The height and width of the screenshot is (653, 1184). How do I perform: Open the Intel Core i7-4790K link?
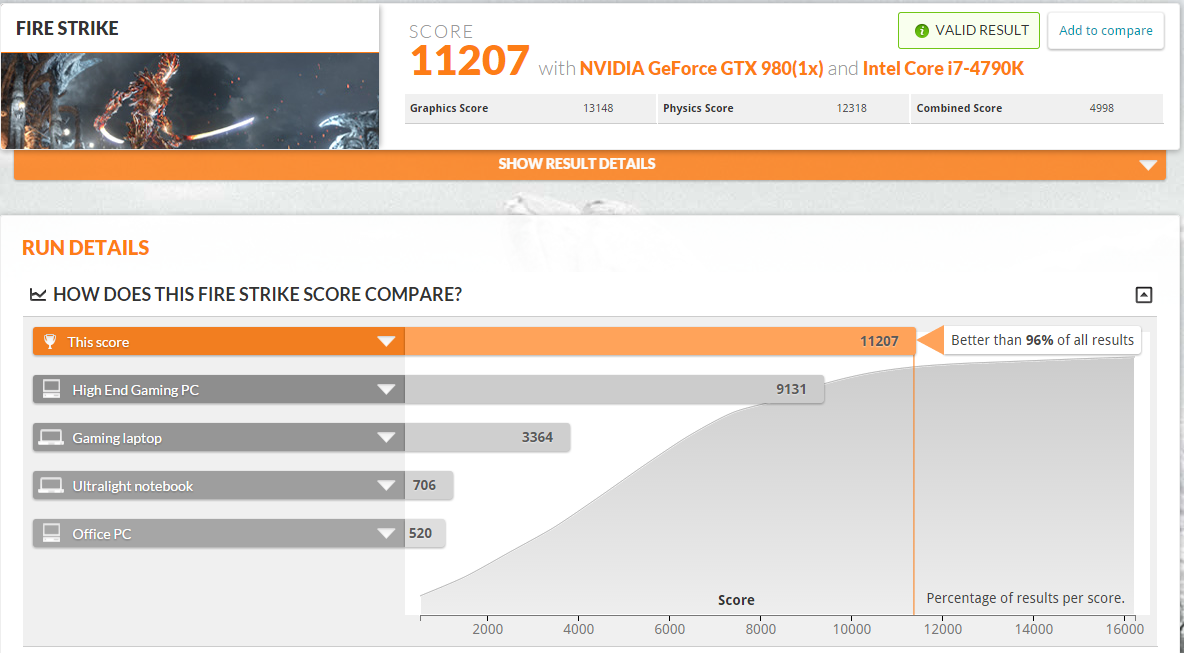click(943, 69)
